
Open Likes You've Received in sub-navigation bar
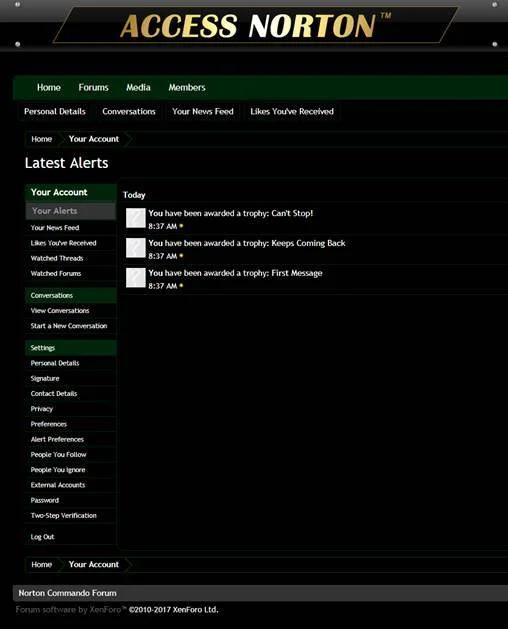point(292,112)
